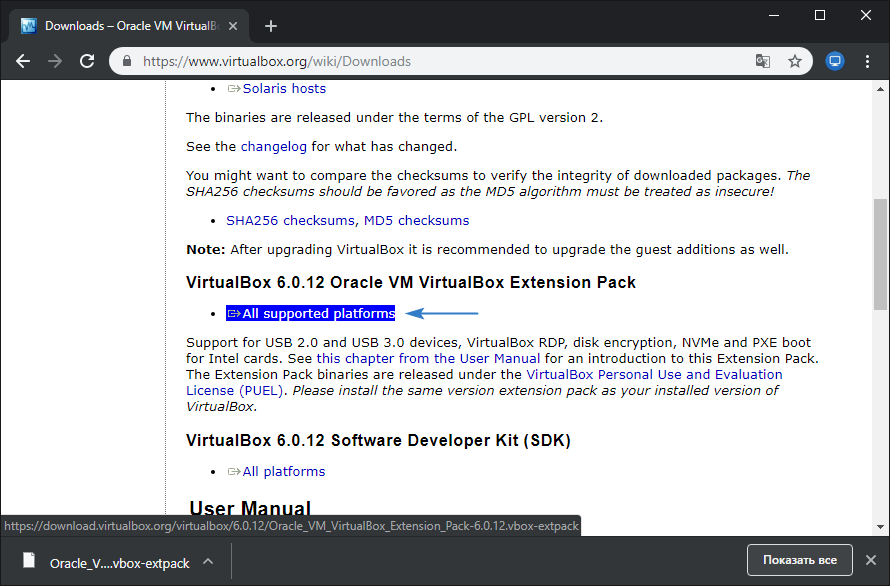Expand the downloaded file options chevron
The width and height of the screenshot is (890, 586).
click(208, 561)
